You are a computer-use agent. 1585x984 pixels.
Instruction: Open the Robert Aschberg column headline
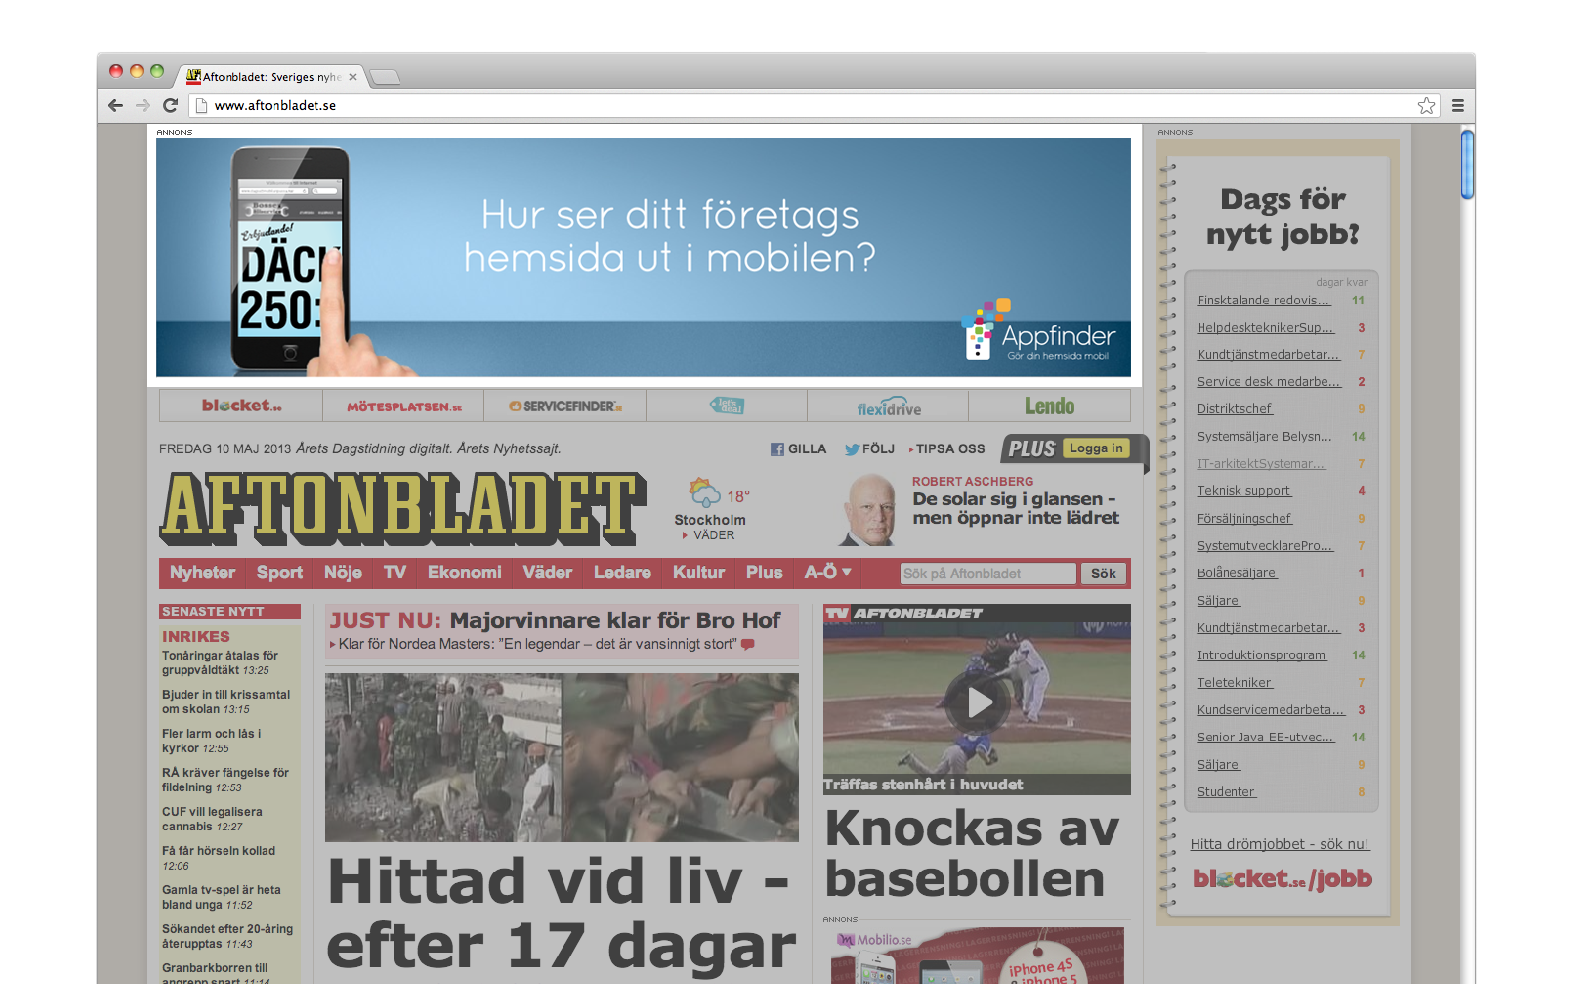point(1015,508)
